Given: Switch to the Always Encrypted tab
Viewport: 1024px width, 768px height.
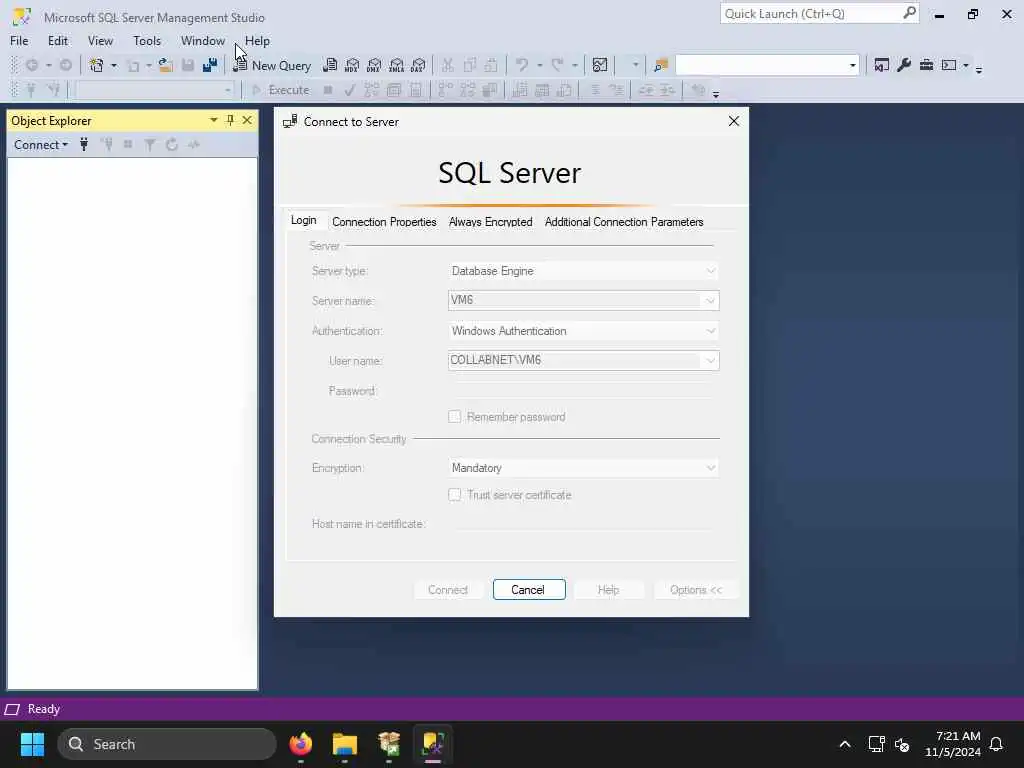Looking at the screenshot, I should tap(490, 222).
